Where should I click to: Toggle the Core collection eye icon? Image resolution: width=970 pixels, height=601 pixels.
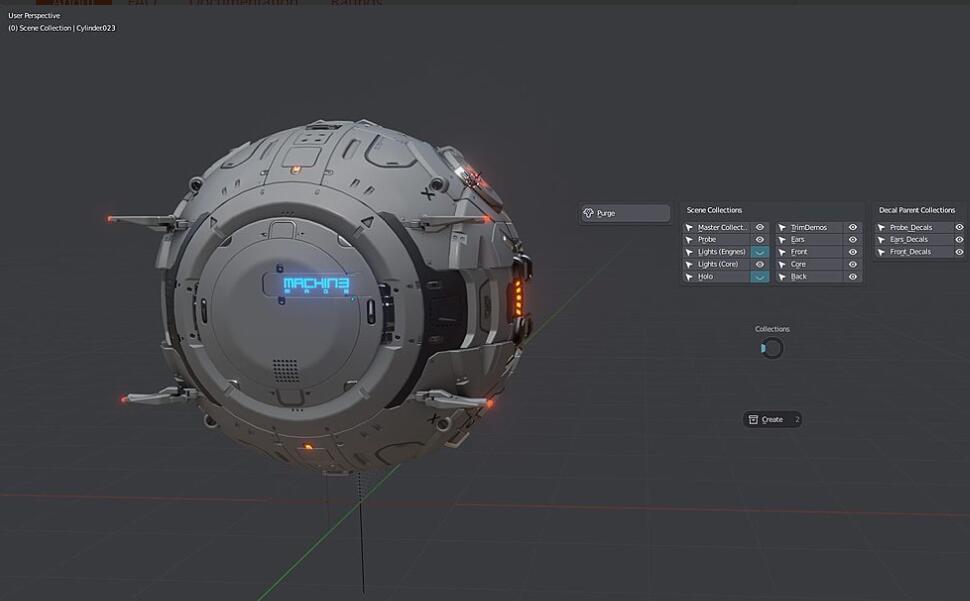(852, 264)
